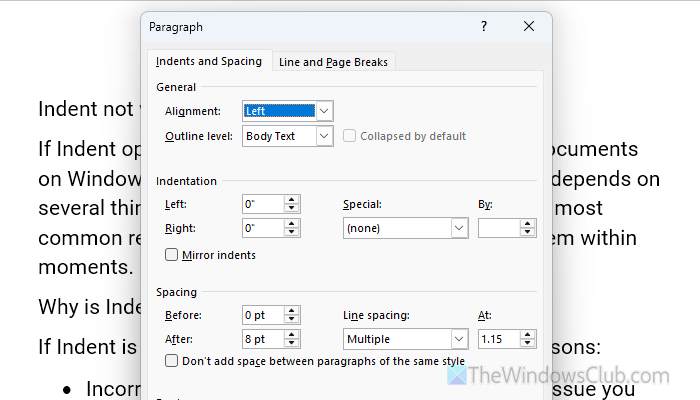Check Don't add space between paragraphs option
The width and height of the screenshot is (700, 400).
pos(171,361)
